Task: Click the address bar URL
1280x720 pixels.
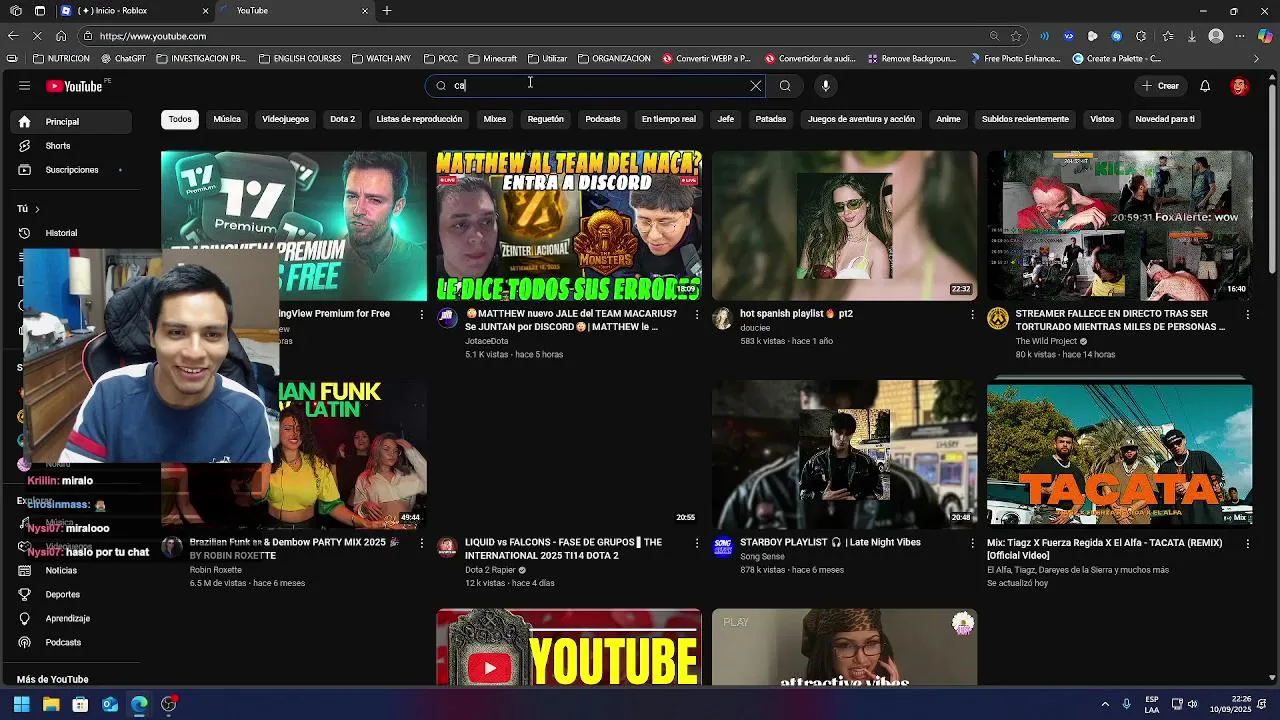Action: [x=153, y=36]
